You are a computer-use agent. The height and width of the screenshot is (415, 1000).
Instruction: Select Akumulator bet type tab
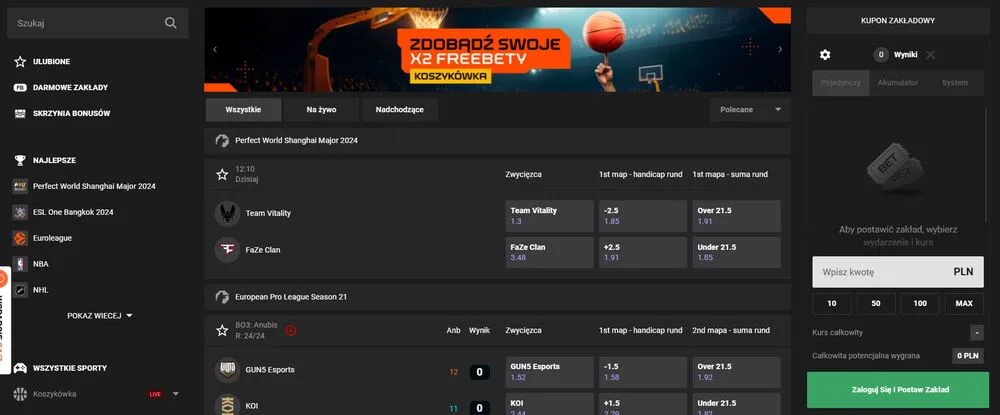click(898, 83)
